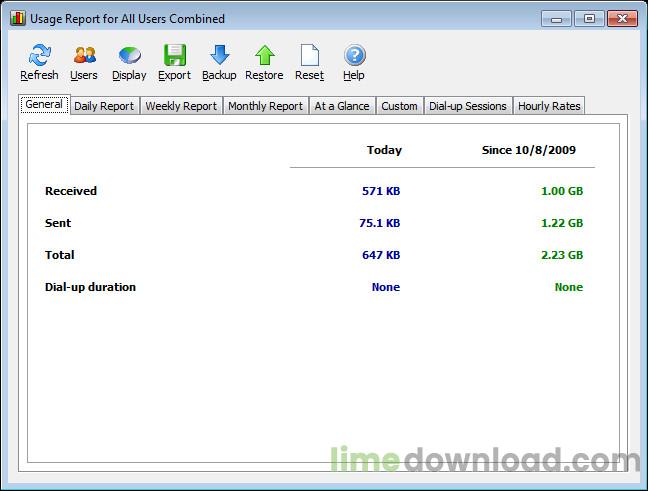Minimize the Usage Report window
Screen dimensions: 648x491
point(558,18)
